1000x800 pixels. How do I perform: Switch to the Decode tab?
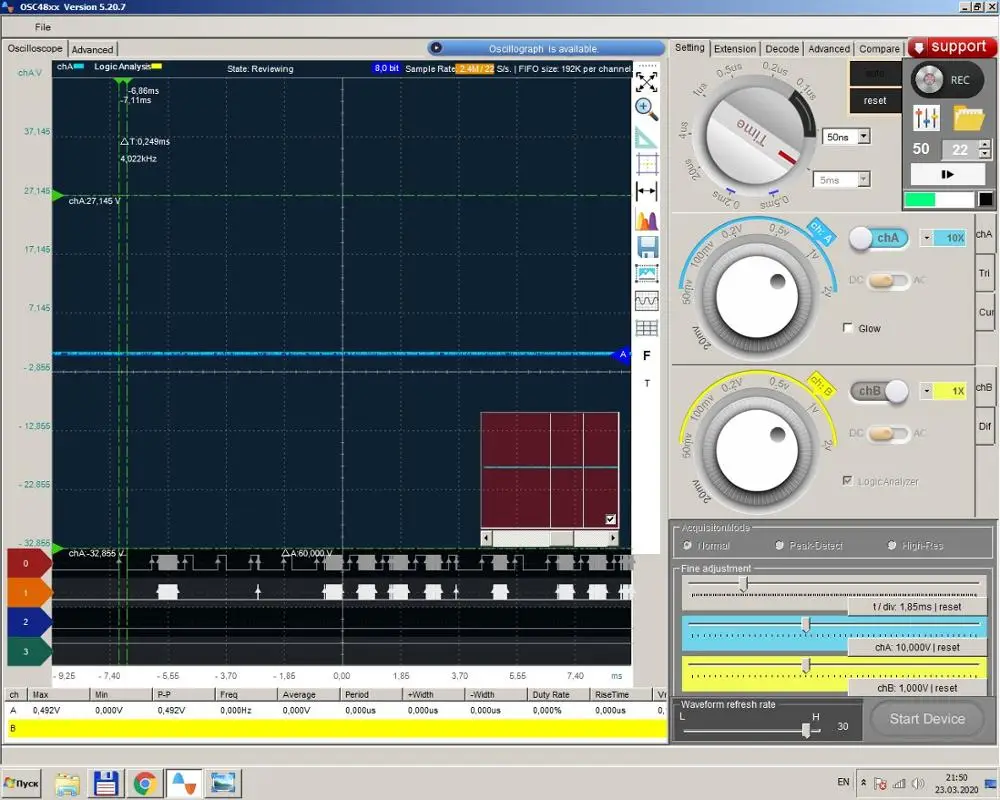pos(782,48)
